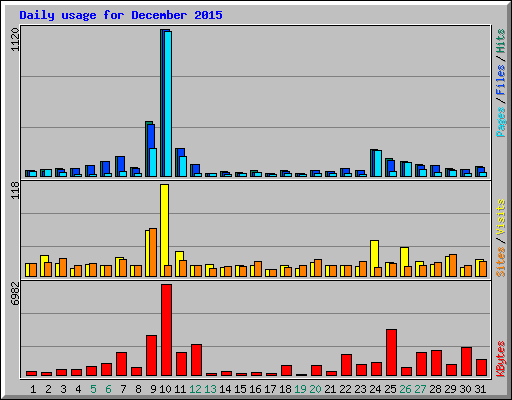Viewport: 512px width, 400px height.
Task: Click the tallest red KBytes bar for day 10
Action: 167,330
